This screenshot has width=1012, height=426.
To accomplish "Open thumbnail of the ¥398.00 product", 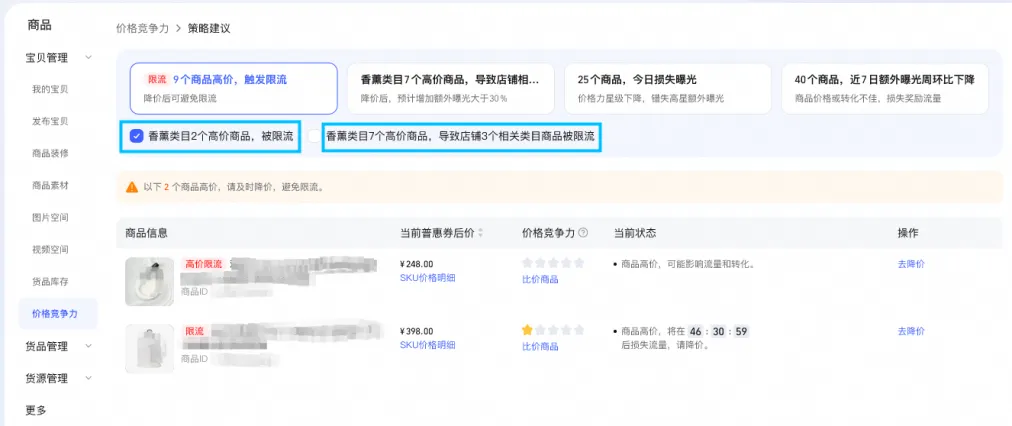I will point(150,349).
